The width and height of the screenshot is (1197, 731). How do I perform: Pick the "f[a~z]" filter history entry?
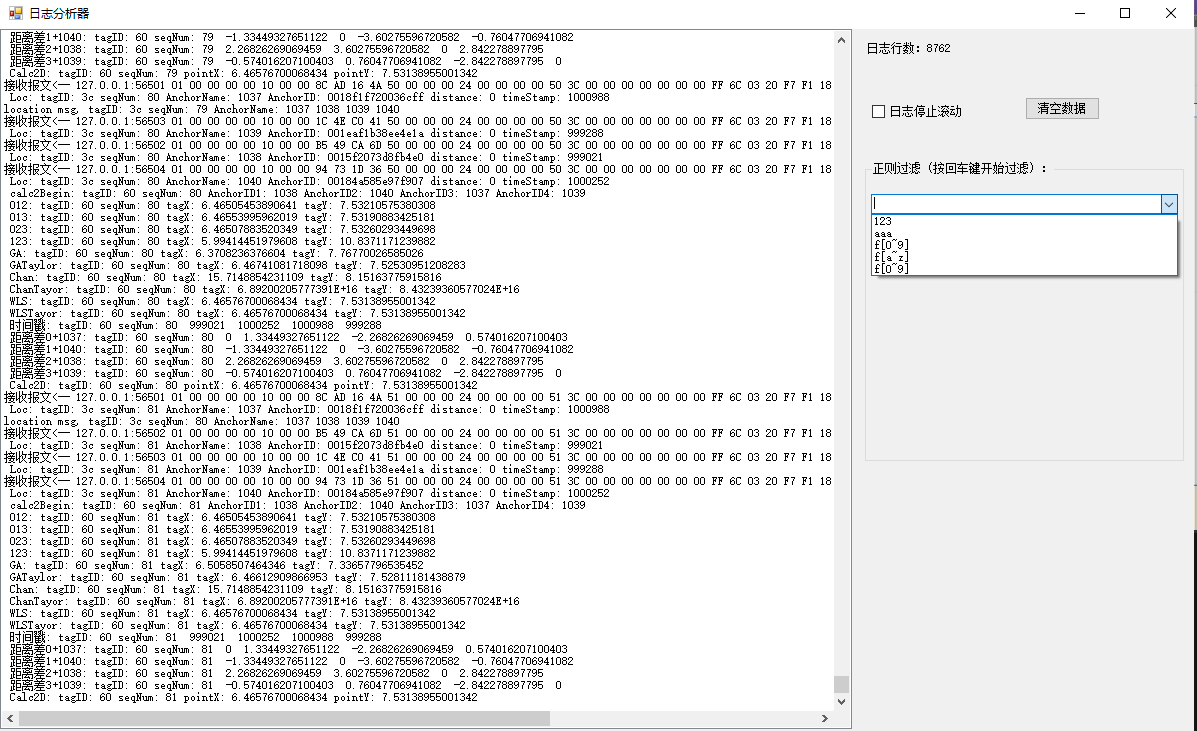pyautogui.click(x=890, y=257)
